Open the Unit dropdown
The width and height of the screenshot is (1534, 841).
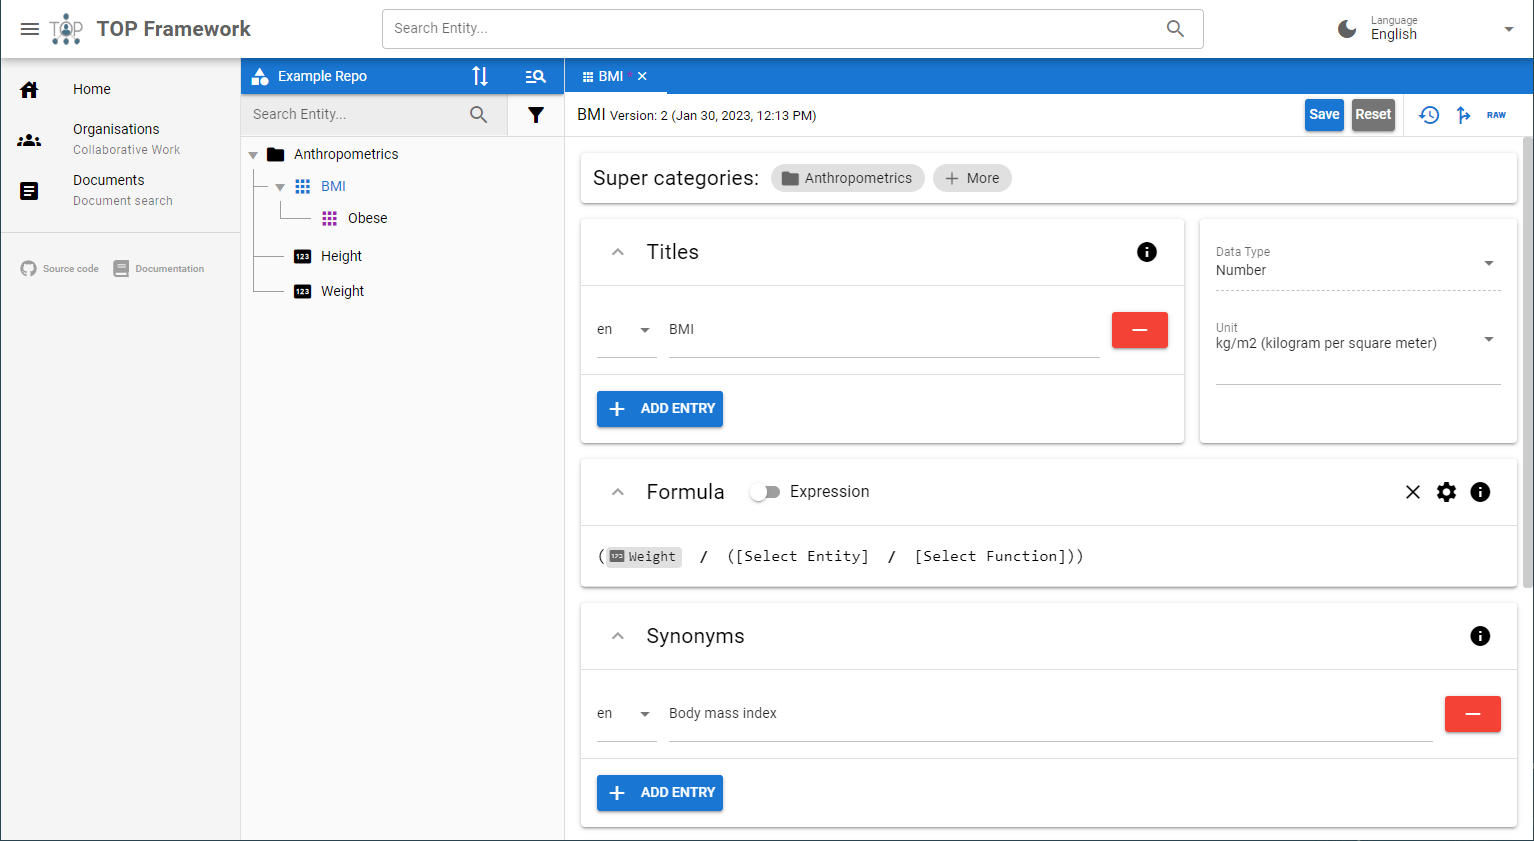tap(1358, 340)
